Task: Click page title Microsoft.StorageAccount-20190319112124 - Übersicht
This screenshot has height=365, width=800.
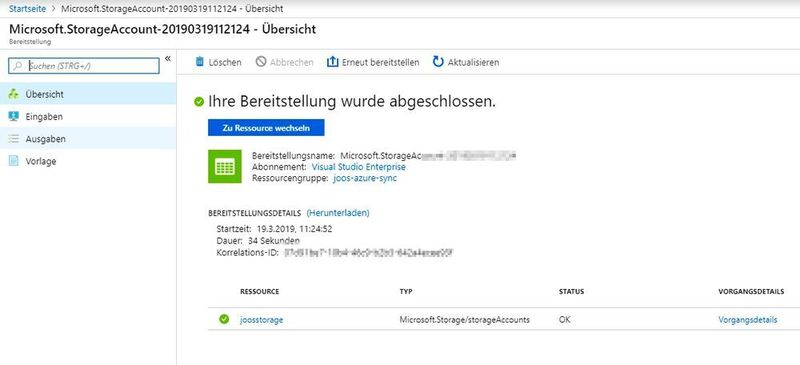Action: [x=162, y=29]
